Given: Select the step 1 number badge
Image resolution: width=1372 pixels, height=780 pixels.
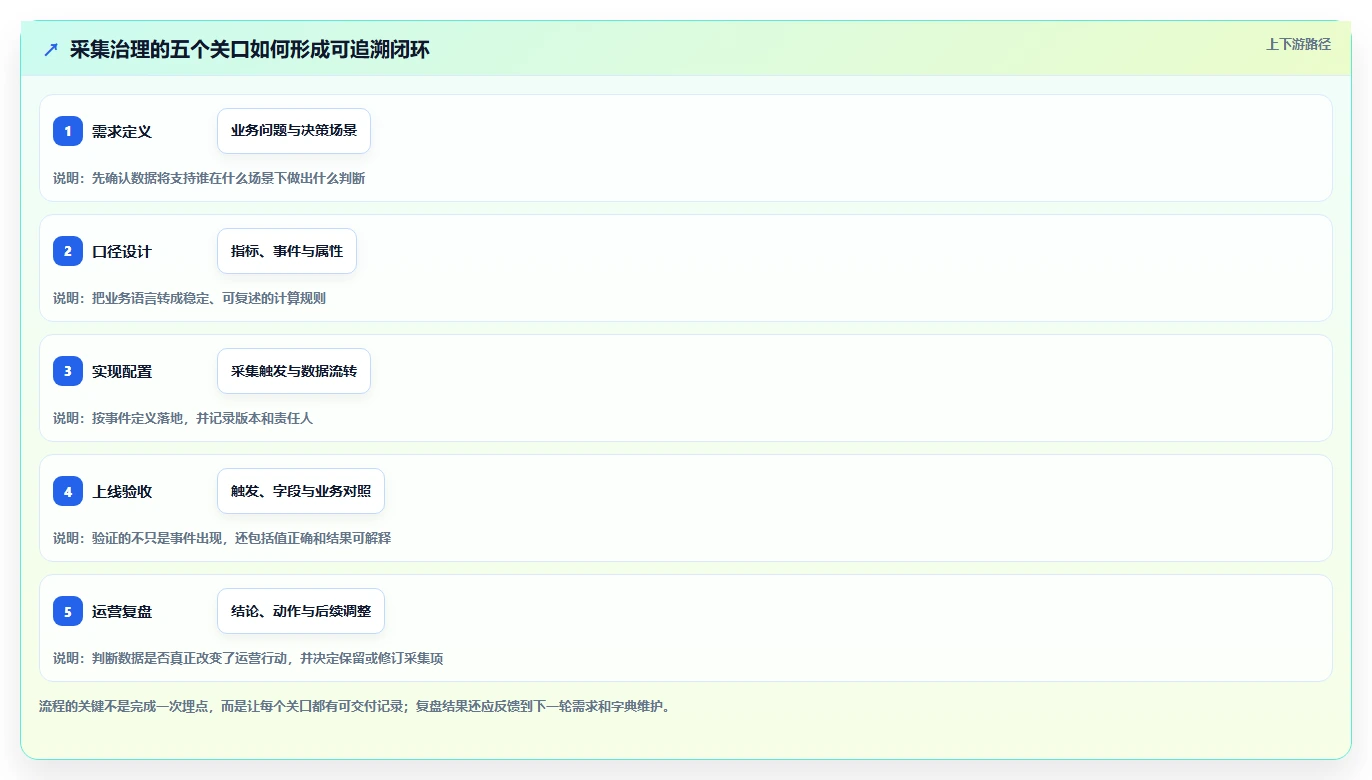Looking at the screenshot, I should click(68, 131).
